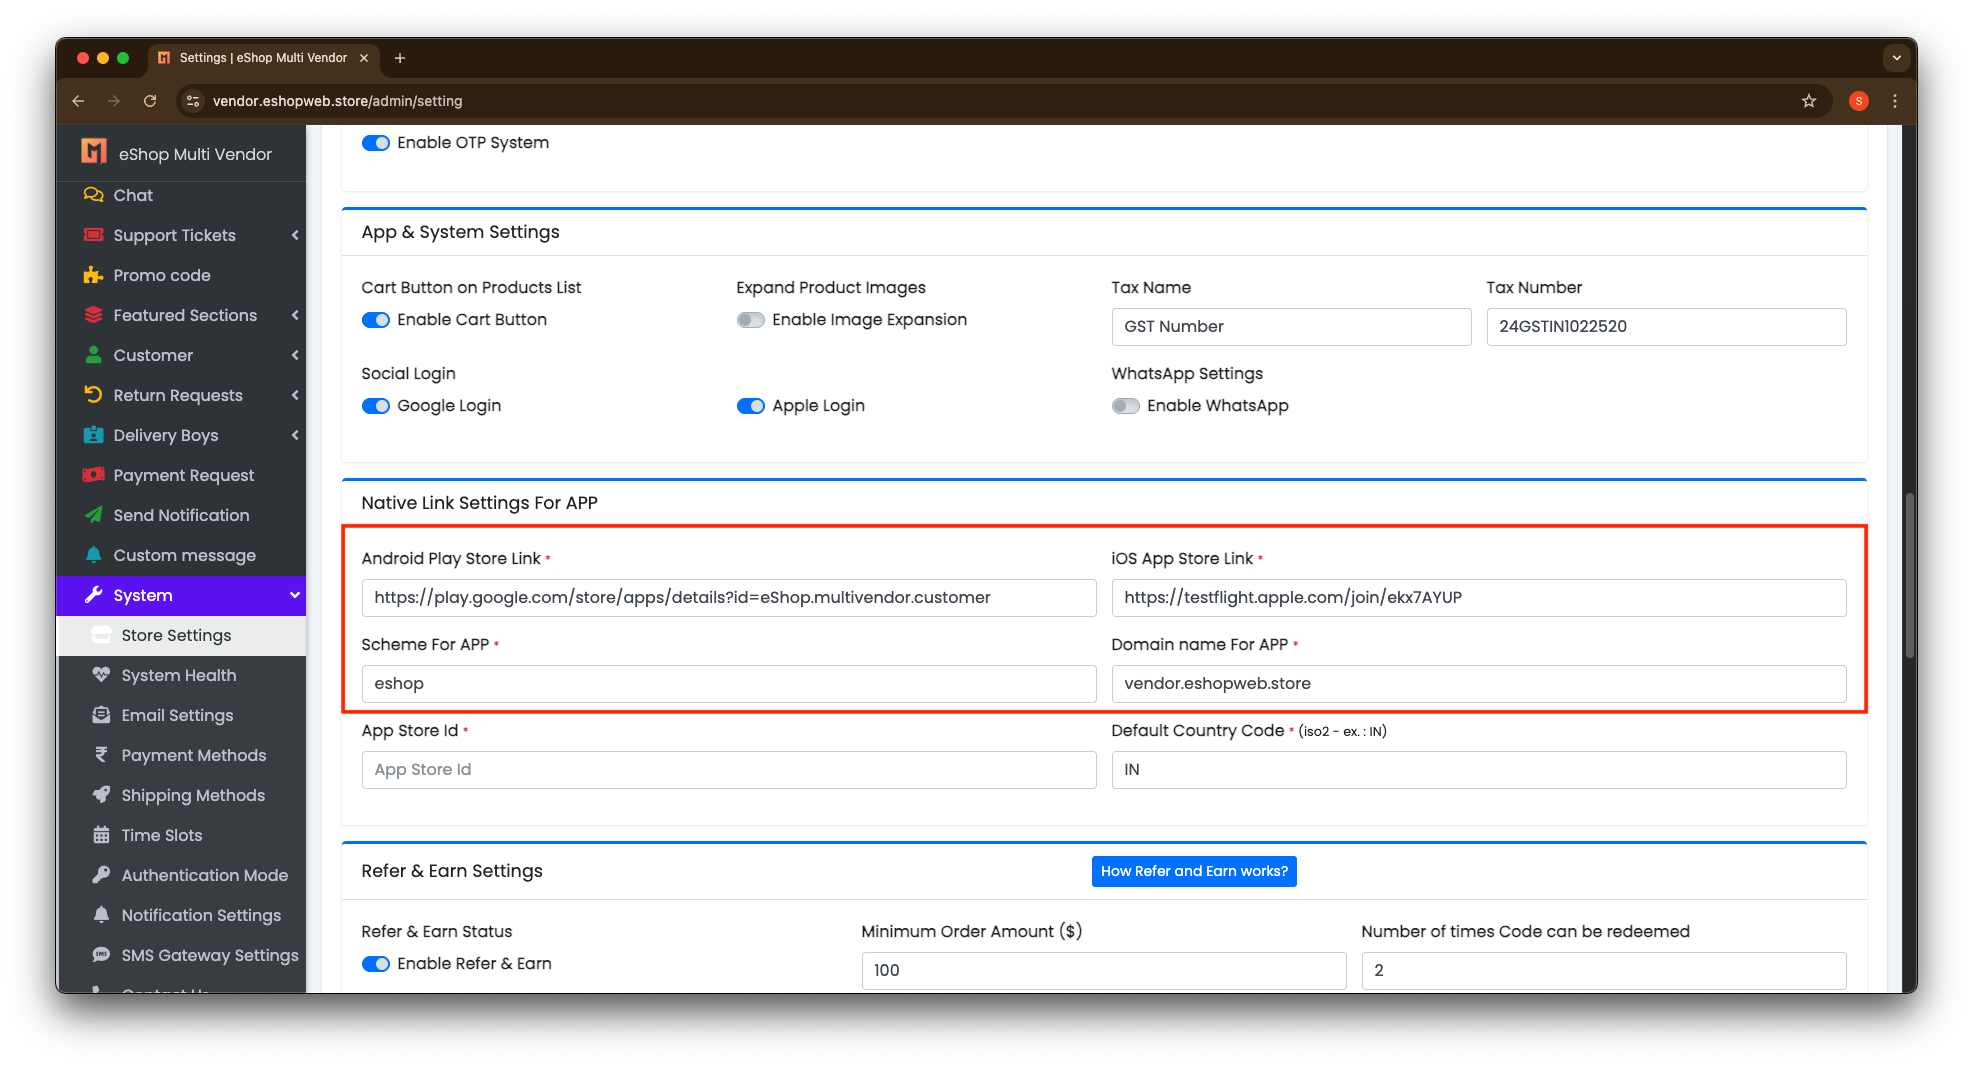
Task: Expand the Delivery Boys submenu arrow
Action: [x=295, y=435]
